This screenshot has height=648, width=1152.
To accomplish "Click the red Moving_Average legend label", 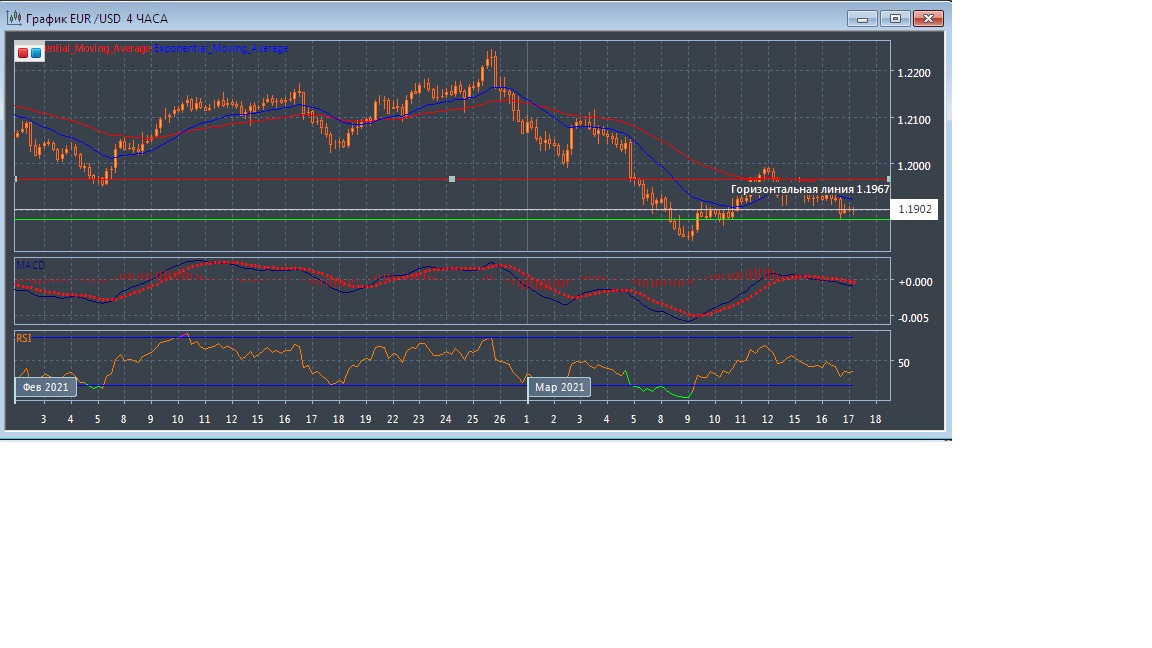I will point(98,48).
